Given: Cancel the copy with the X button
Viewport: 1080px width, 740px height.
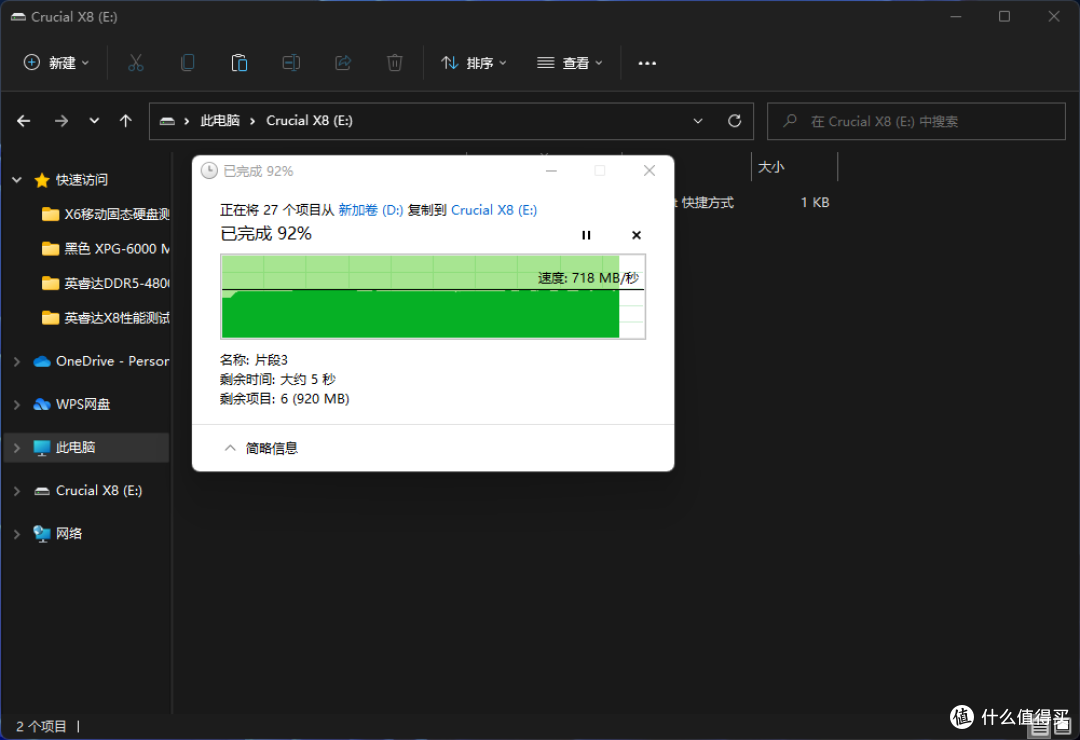Looking at the screenshot, I should [x=636, y=235].
